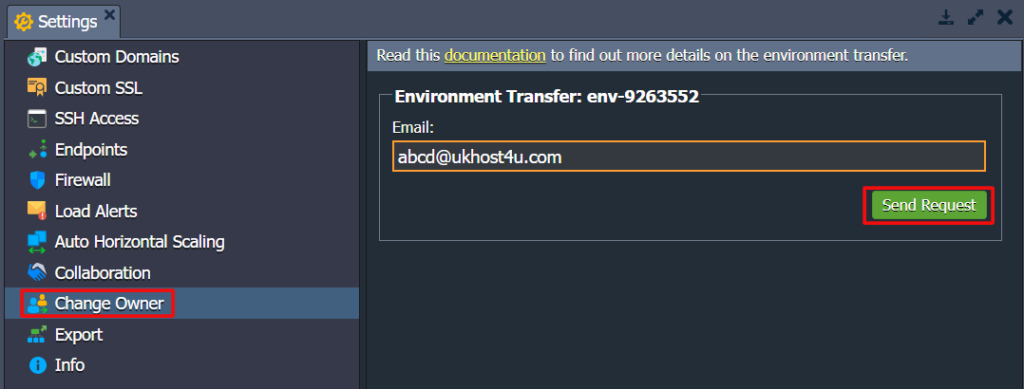Click the Collaboration handshake icon

pyautogui.click(x=37, y=272)
